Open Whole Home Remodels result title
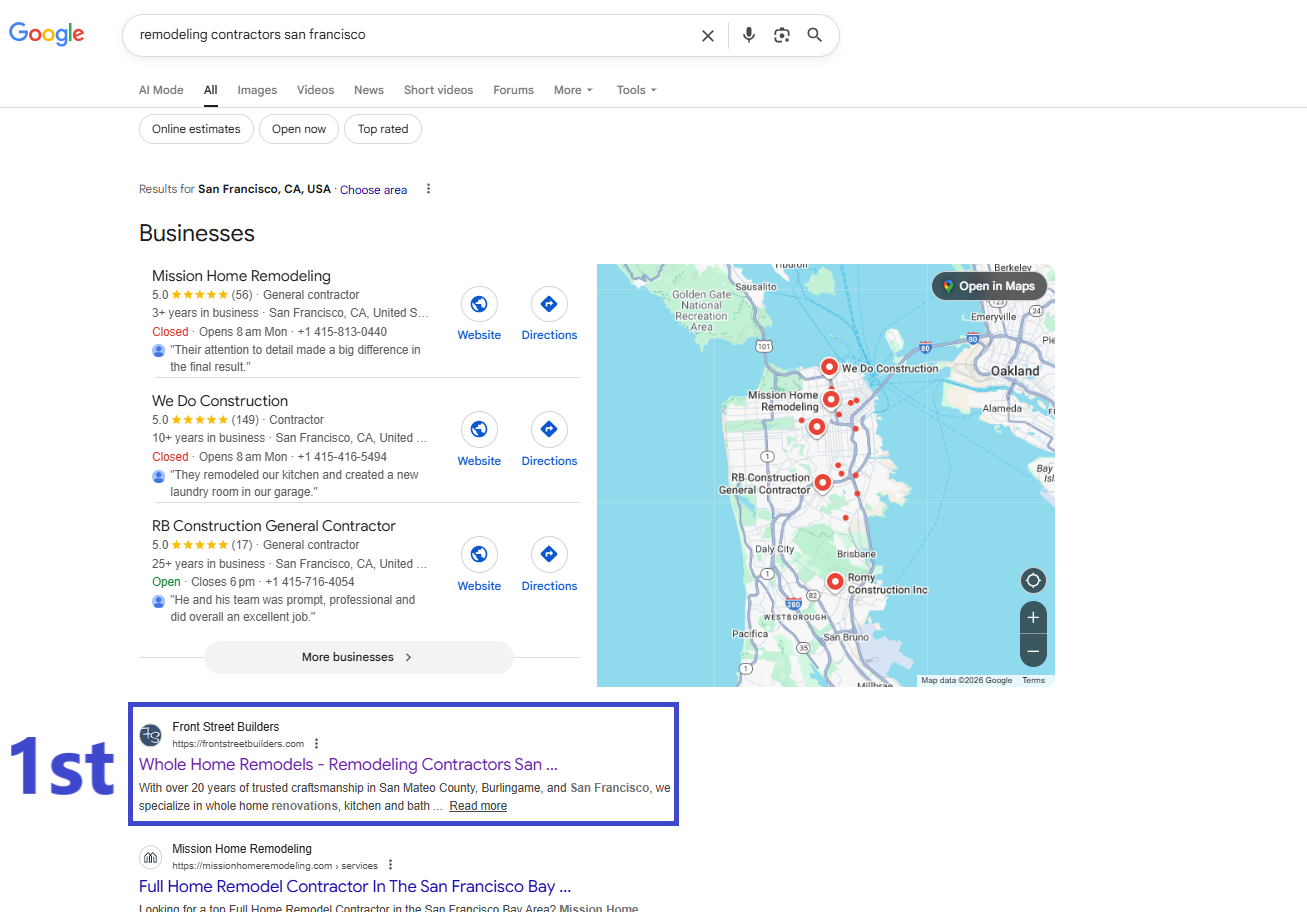Viewport: 1307px width, 912px height. pyautogui.click(x=348, y=765)
